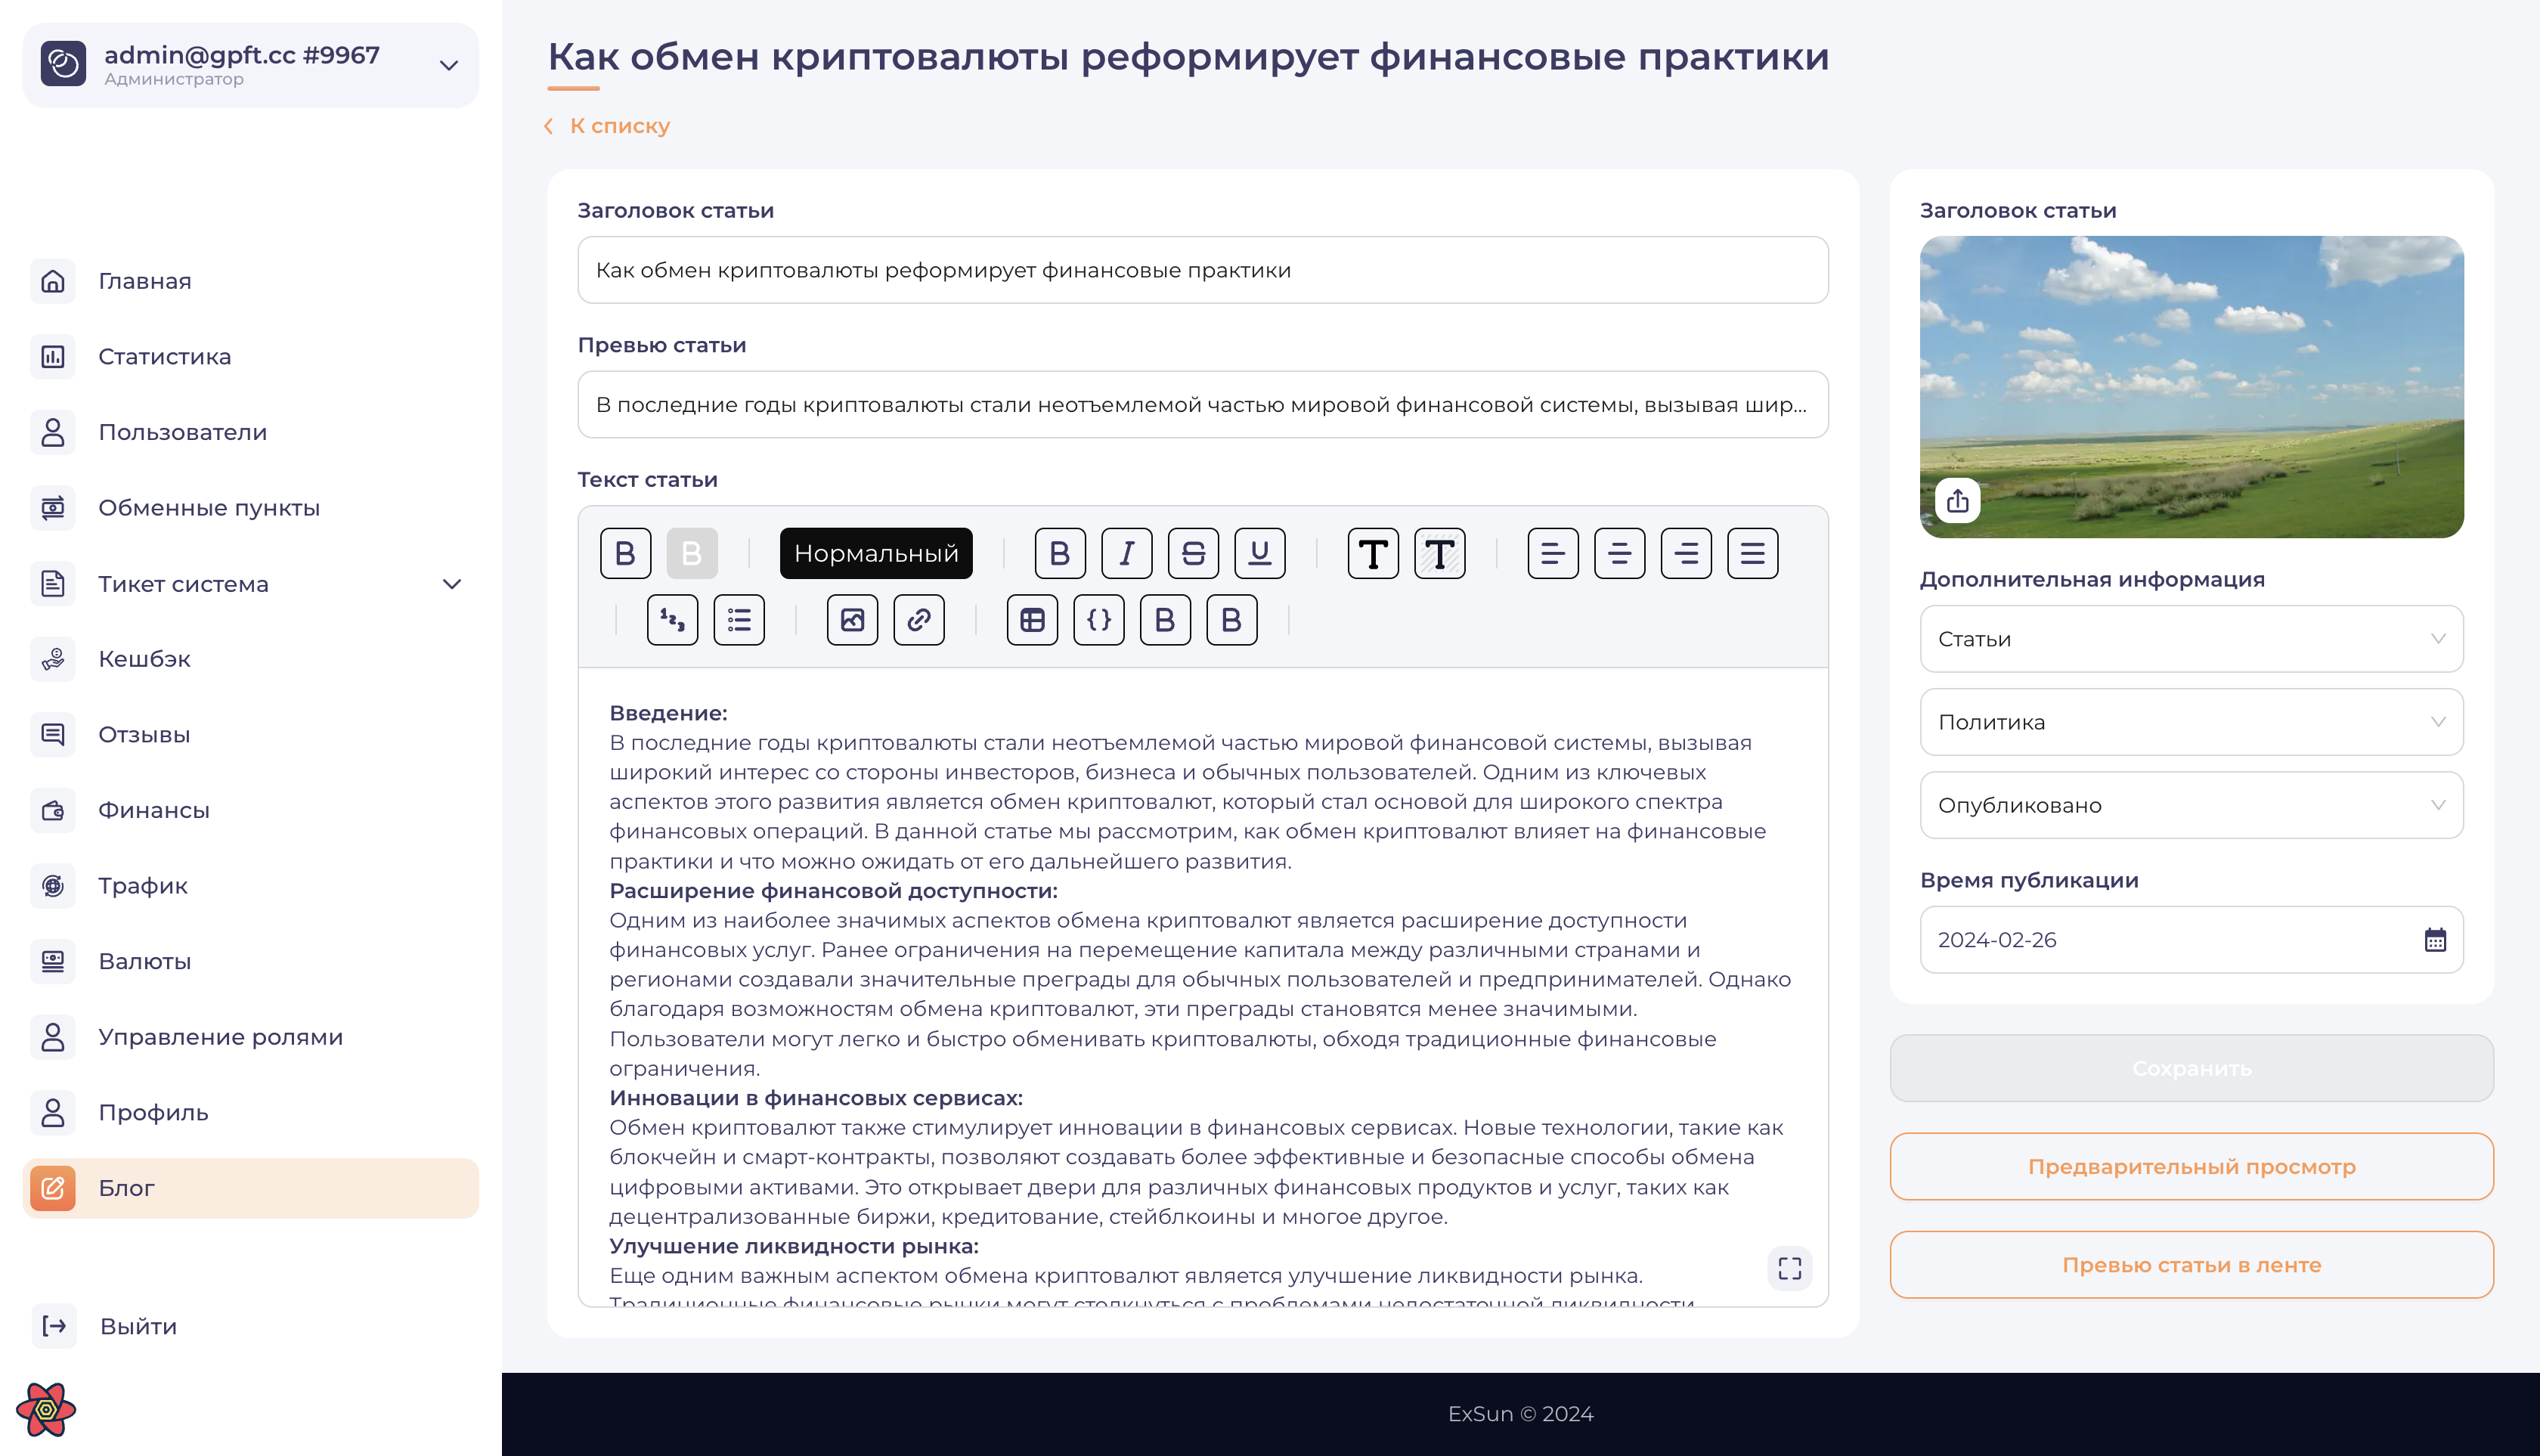Justify the text
The width and height of the screenshot is (2540, 1456).
pyautogui.click(x=1753, y=553)
